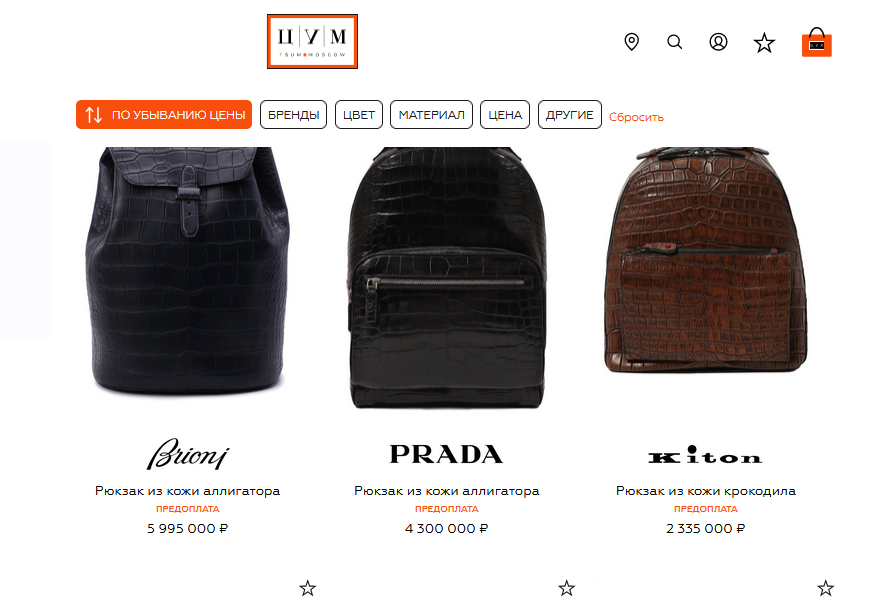Open the ДРУГИЕ filters menu
Viewport: 871px width, 604px height.
click(569, 114)
